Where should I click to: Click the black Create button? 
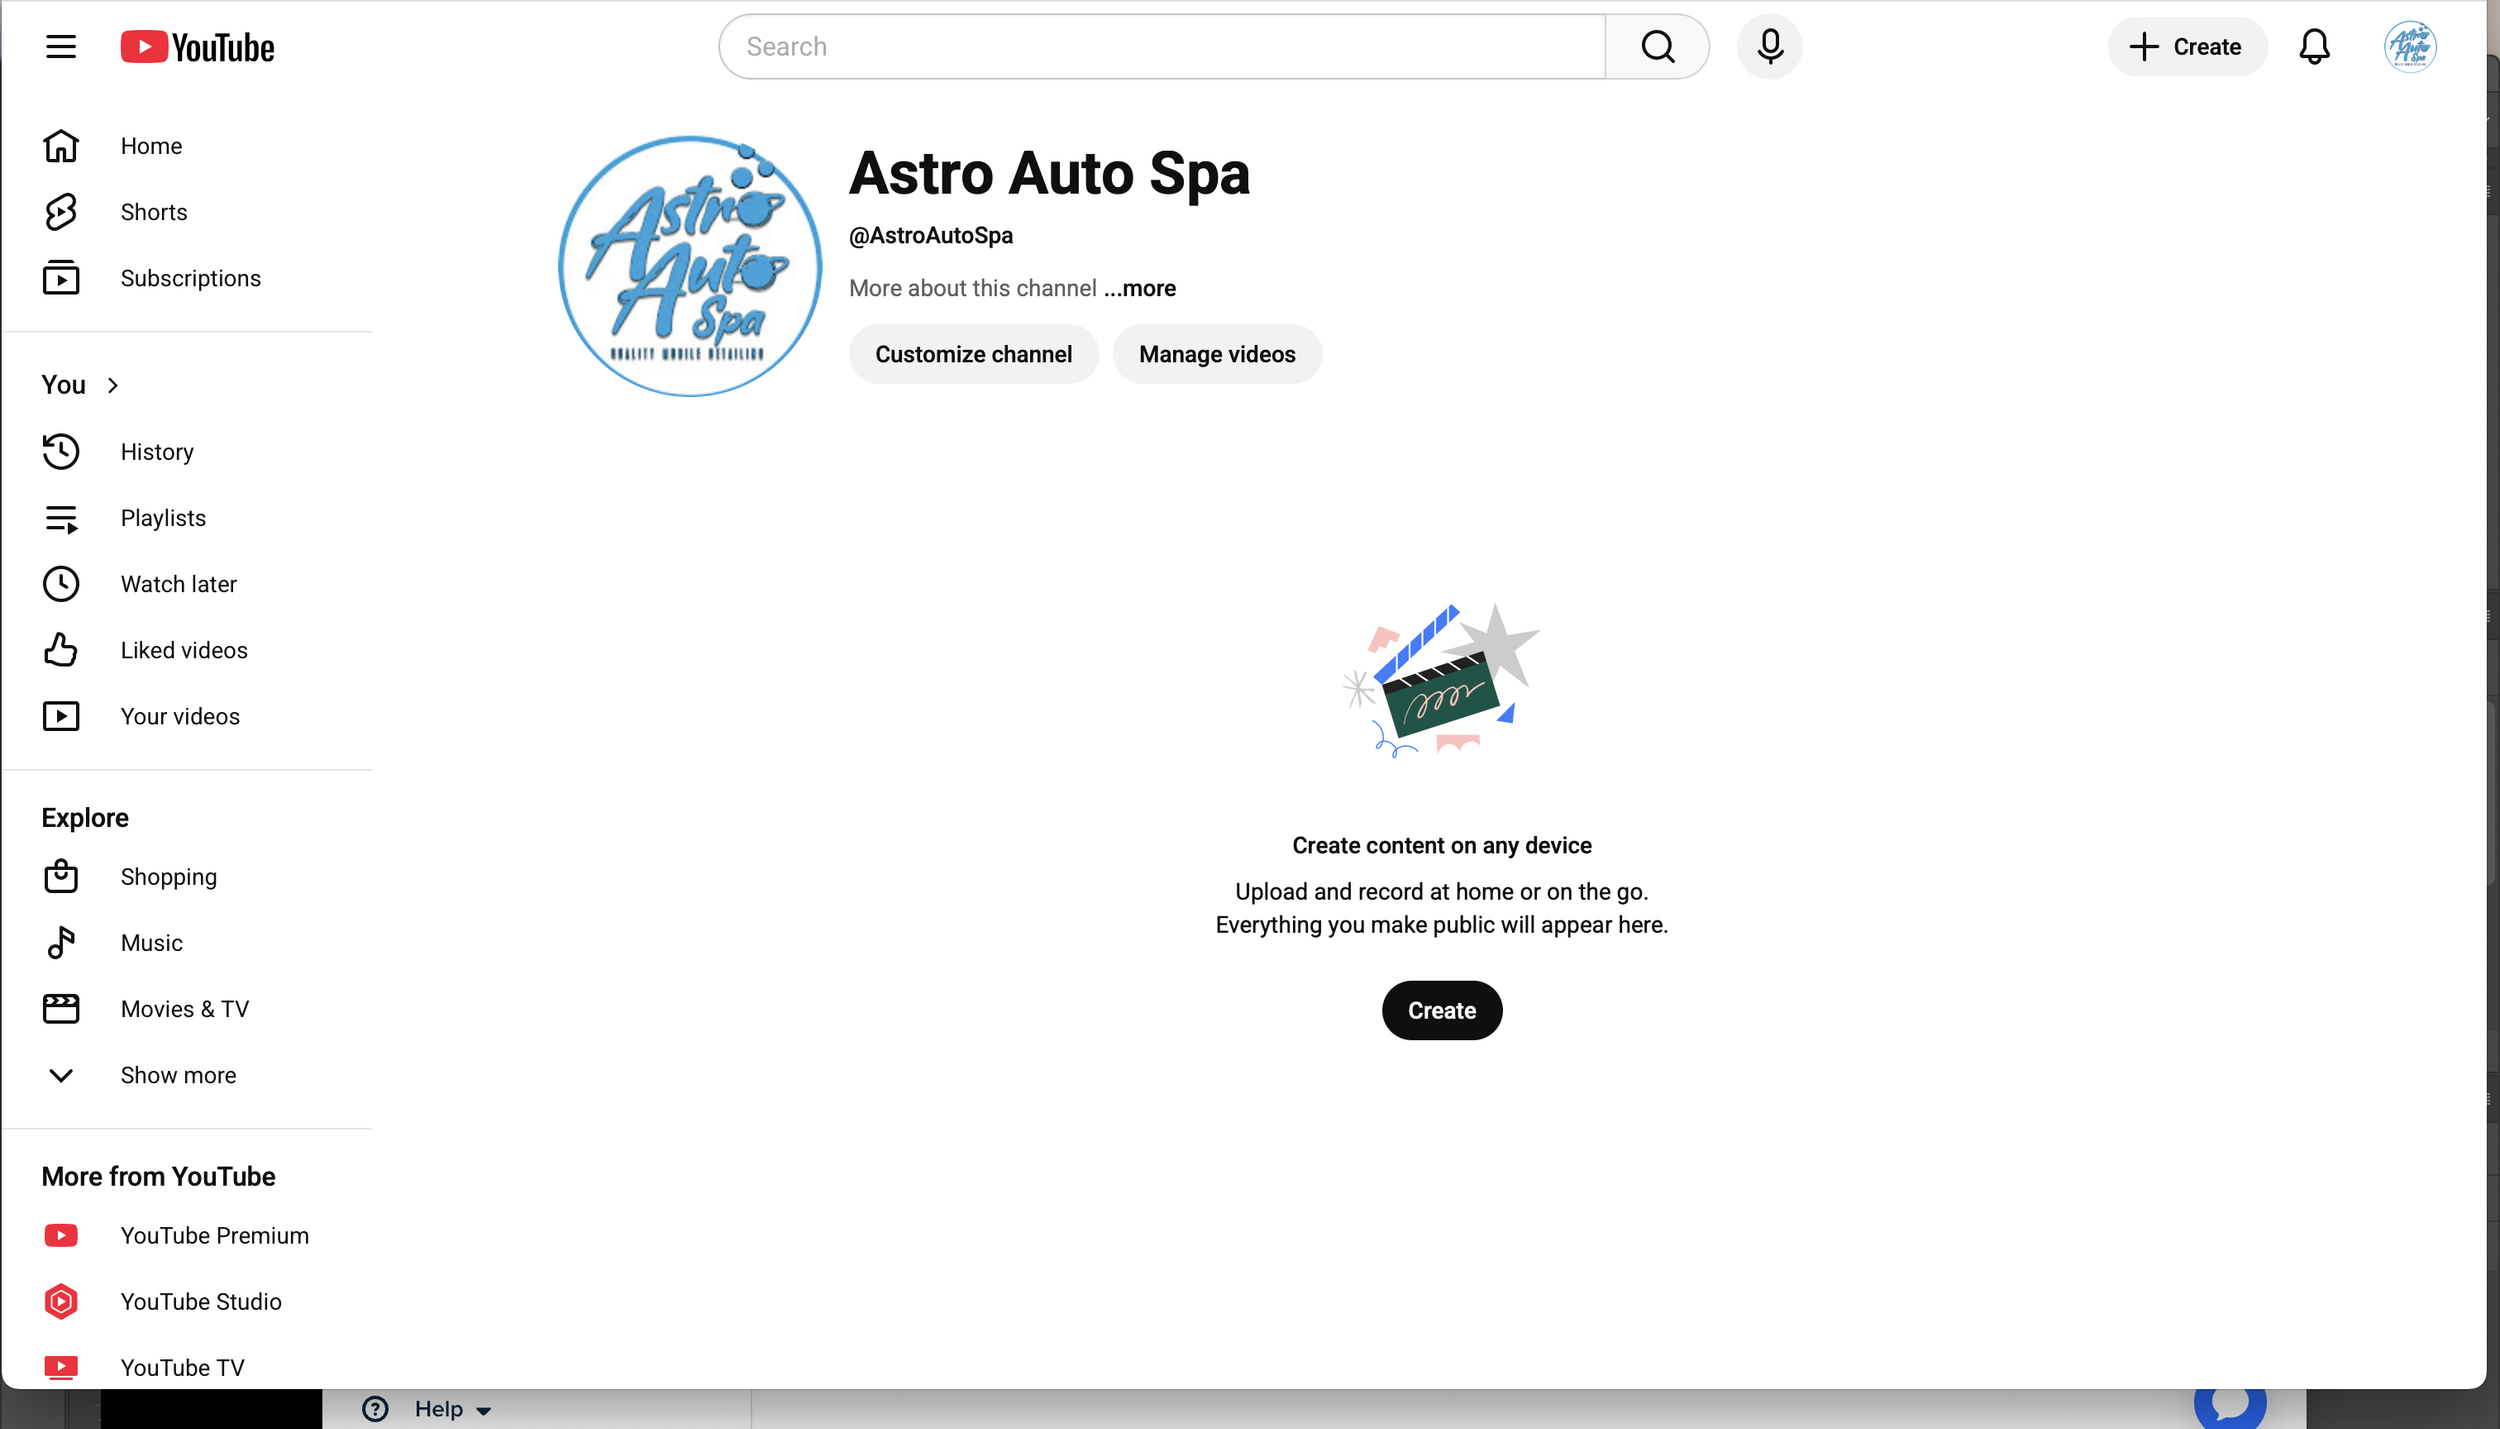click(x=1441, y=1010)
